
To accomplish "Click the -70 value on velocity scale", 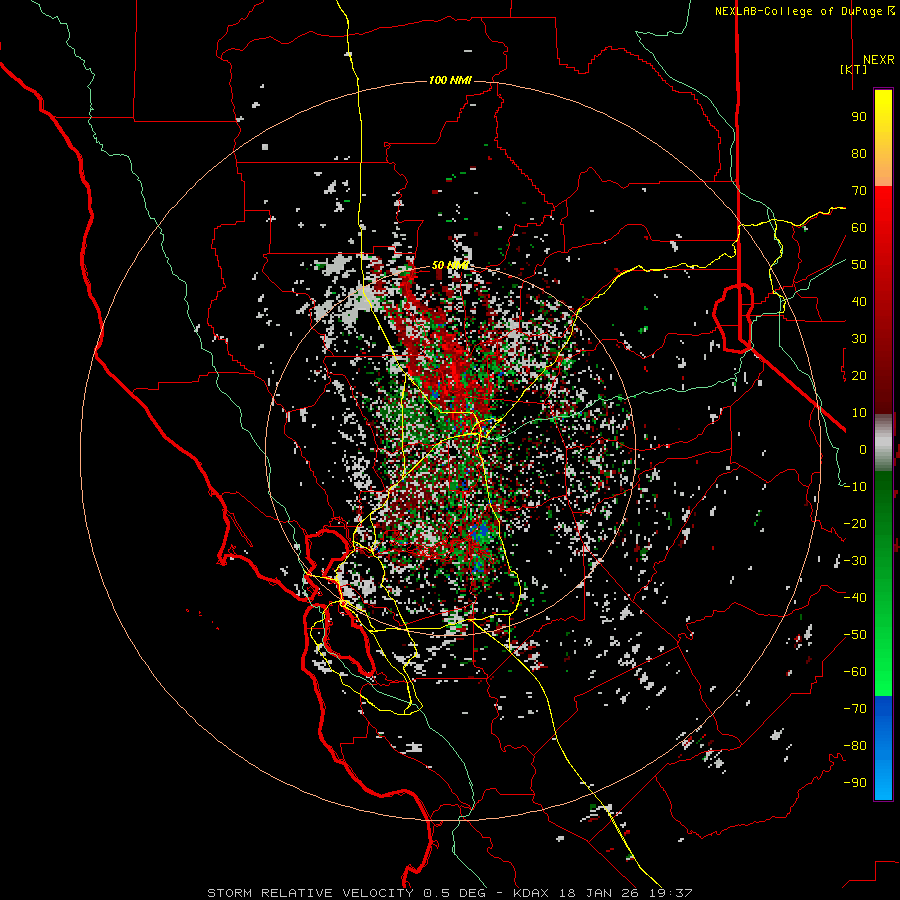I will click(x=855, y=709).
